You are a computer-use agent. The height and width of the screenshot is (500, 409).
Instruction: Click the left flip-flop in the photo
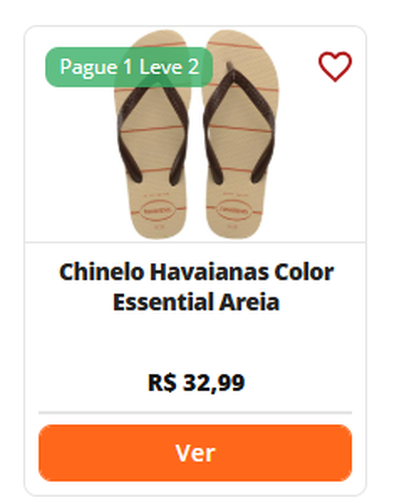tap(152, 134)
